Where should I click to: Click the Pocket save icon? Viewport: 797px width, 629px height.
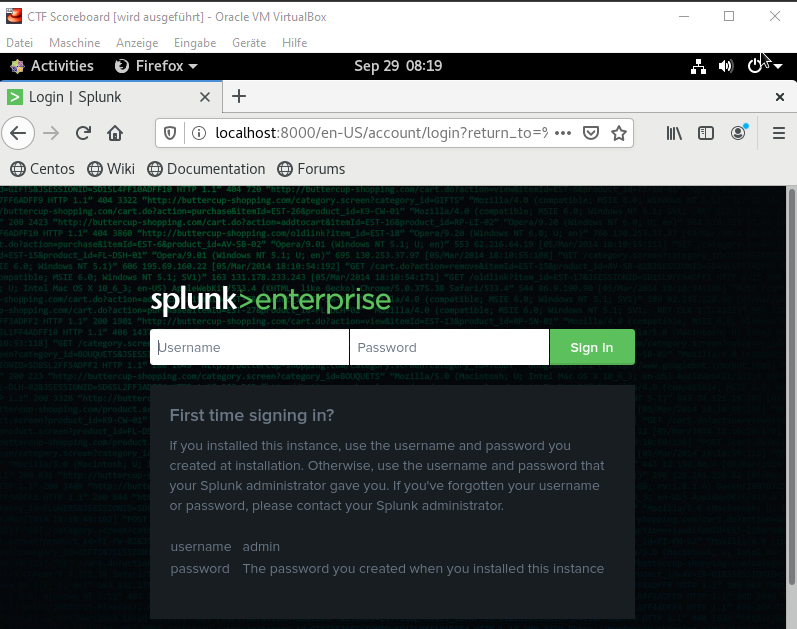click(x=591, y=133)
